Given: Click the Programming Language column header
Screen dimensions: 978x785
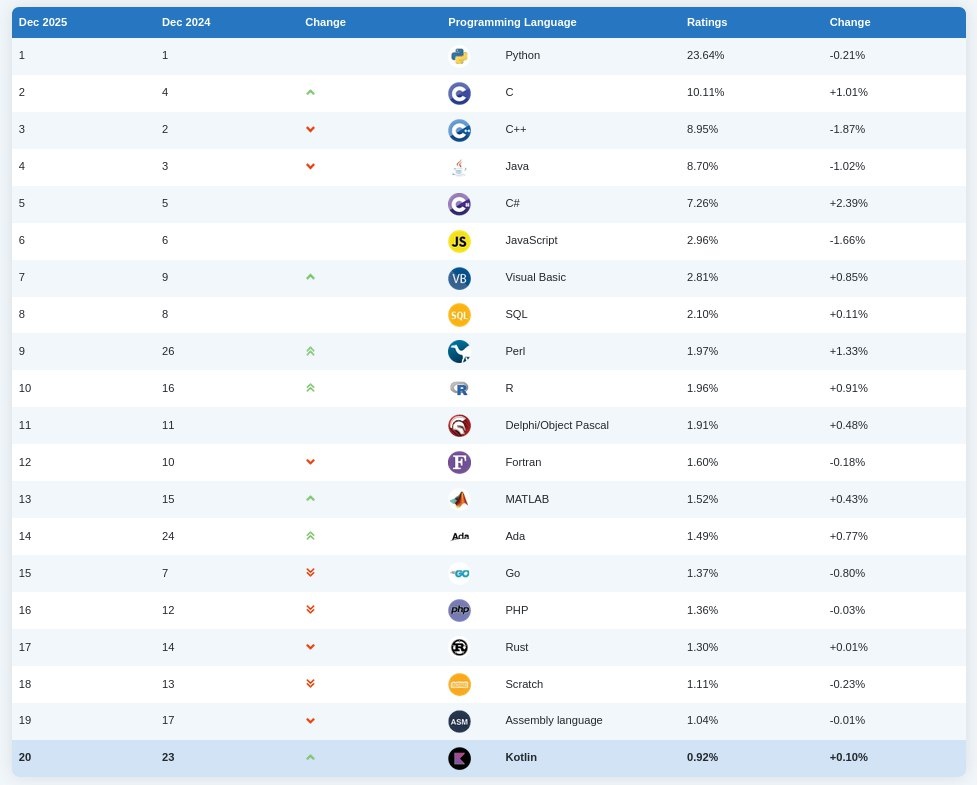Looking at the screenshot, I should (512, 22).
